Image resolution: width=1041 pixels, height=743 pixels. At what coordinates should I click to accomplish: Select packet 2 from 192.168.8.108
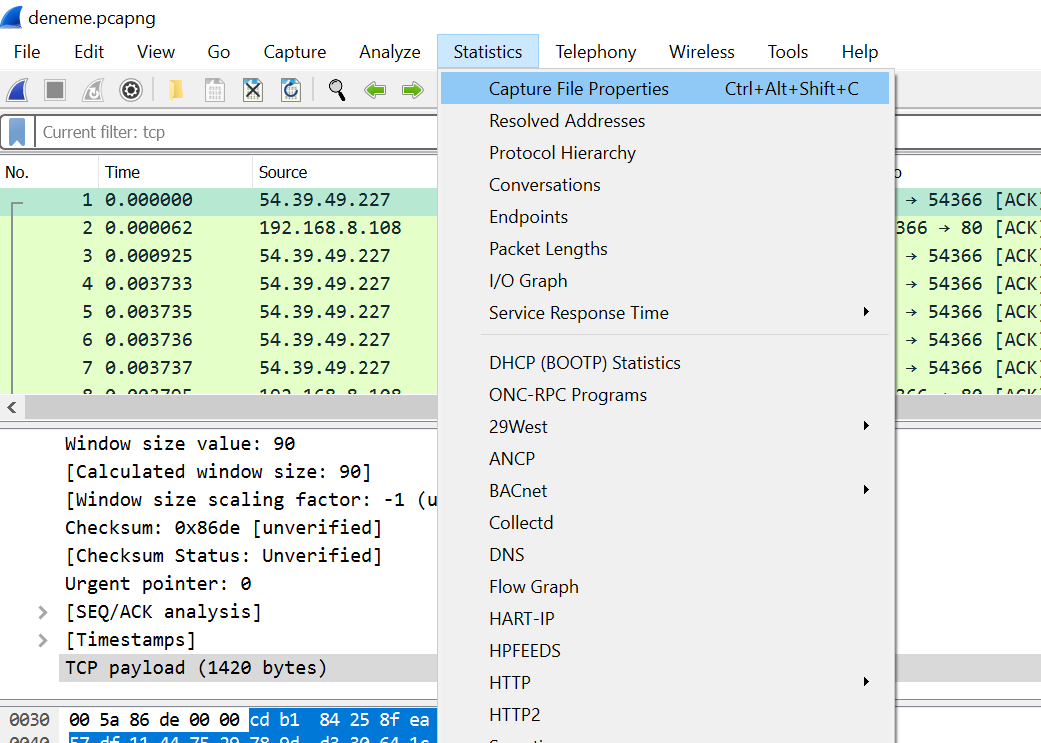(218, 228)
